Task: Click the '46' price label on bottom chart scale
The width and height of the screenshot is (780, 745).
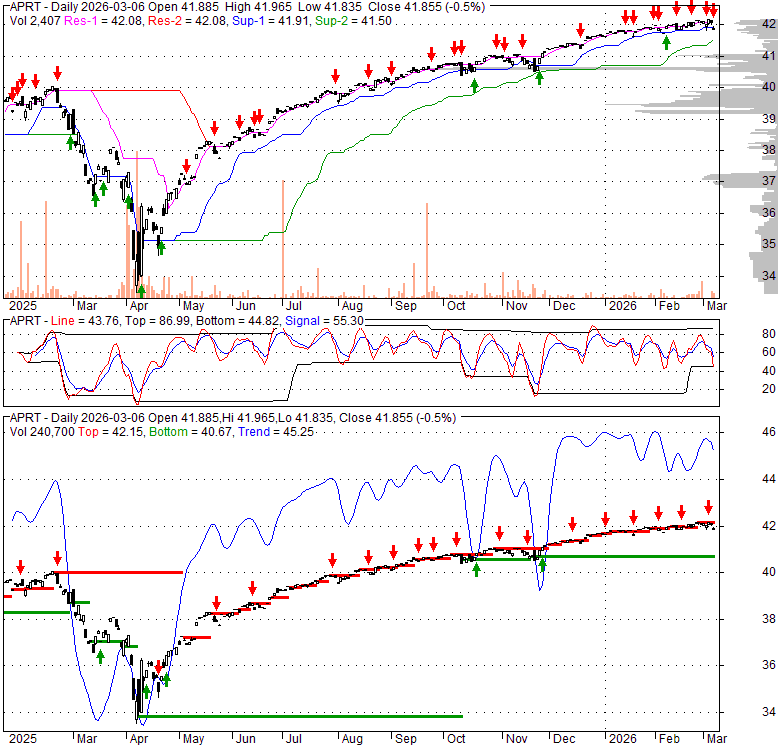Action: click(x=769, y=432)
